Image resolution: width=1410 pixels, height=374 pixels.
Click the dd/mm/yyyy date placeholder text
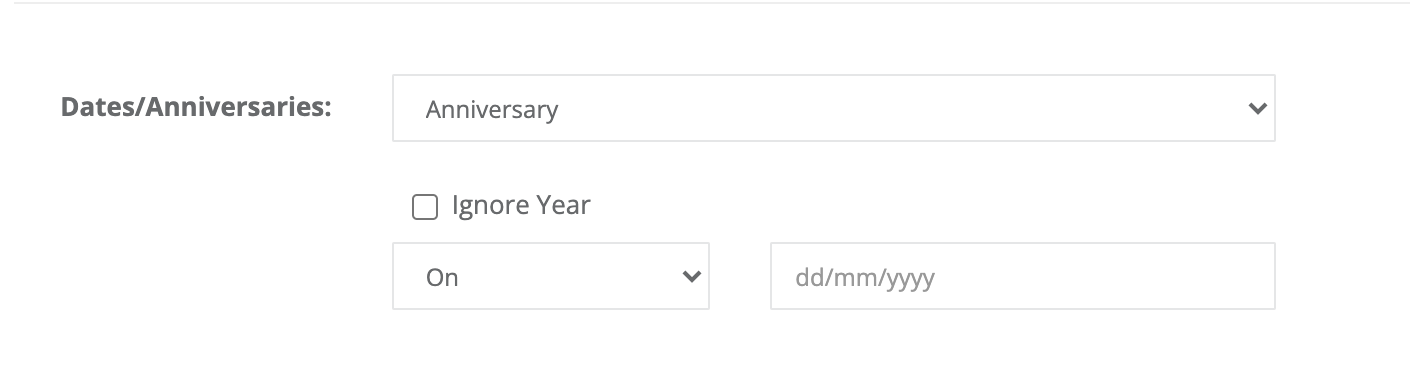(864, 277)
